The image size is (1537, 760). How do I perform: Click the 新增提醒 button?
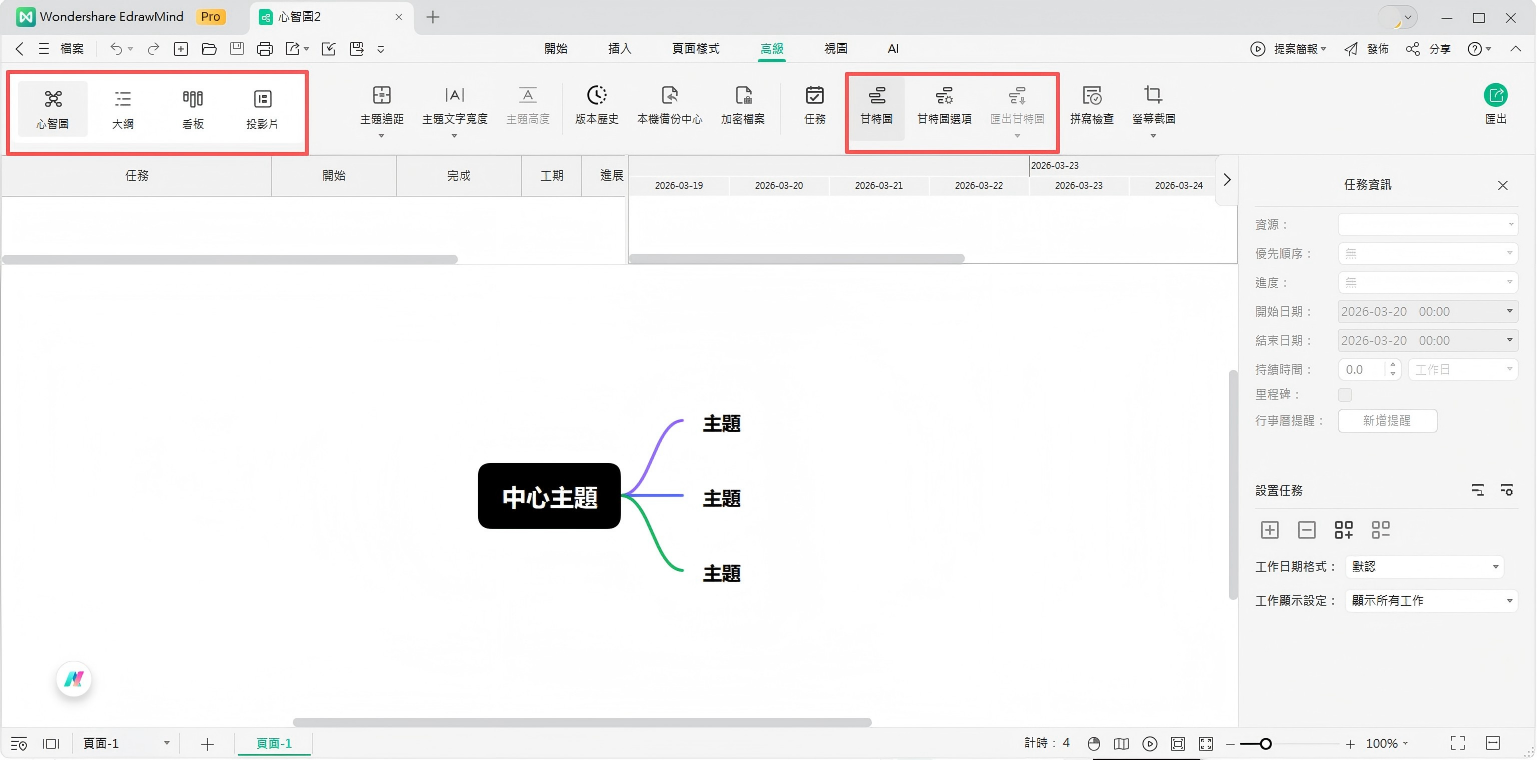1387,421
